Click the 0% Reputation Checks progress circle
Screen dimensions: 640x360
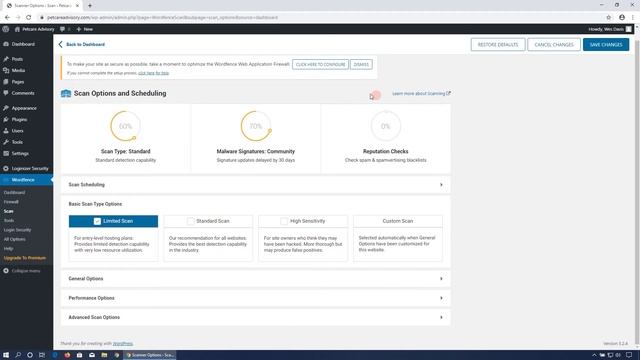tap(386, 126)
